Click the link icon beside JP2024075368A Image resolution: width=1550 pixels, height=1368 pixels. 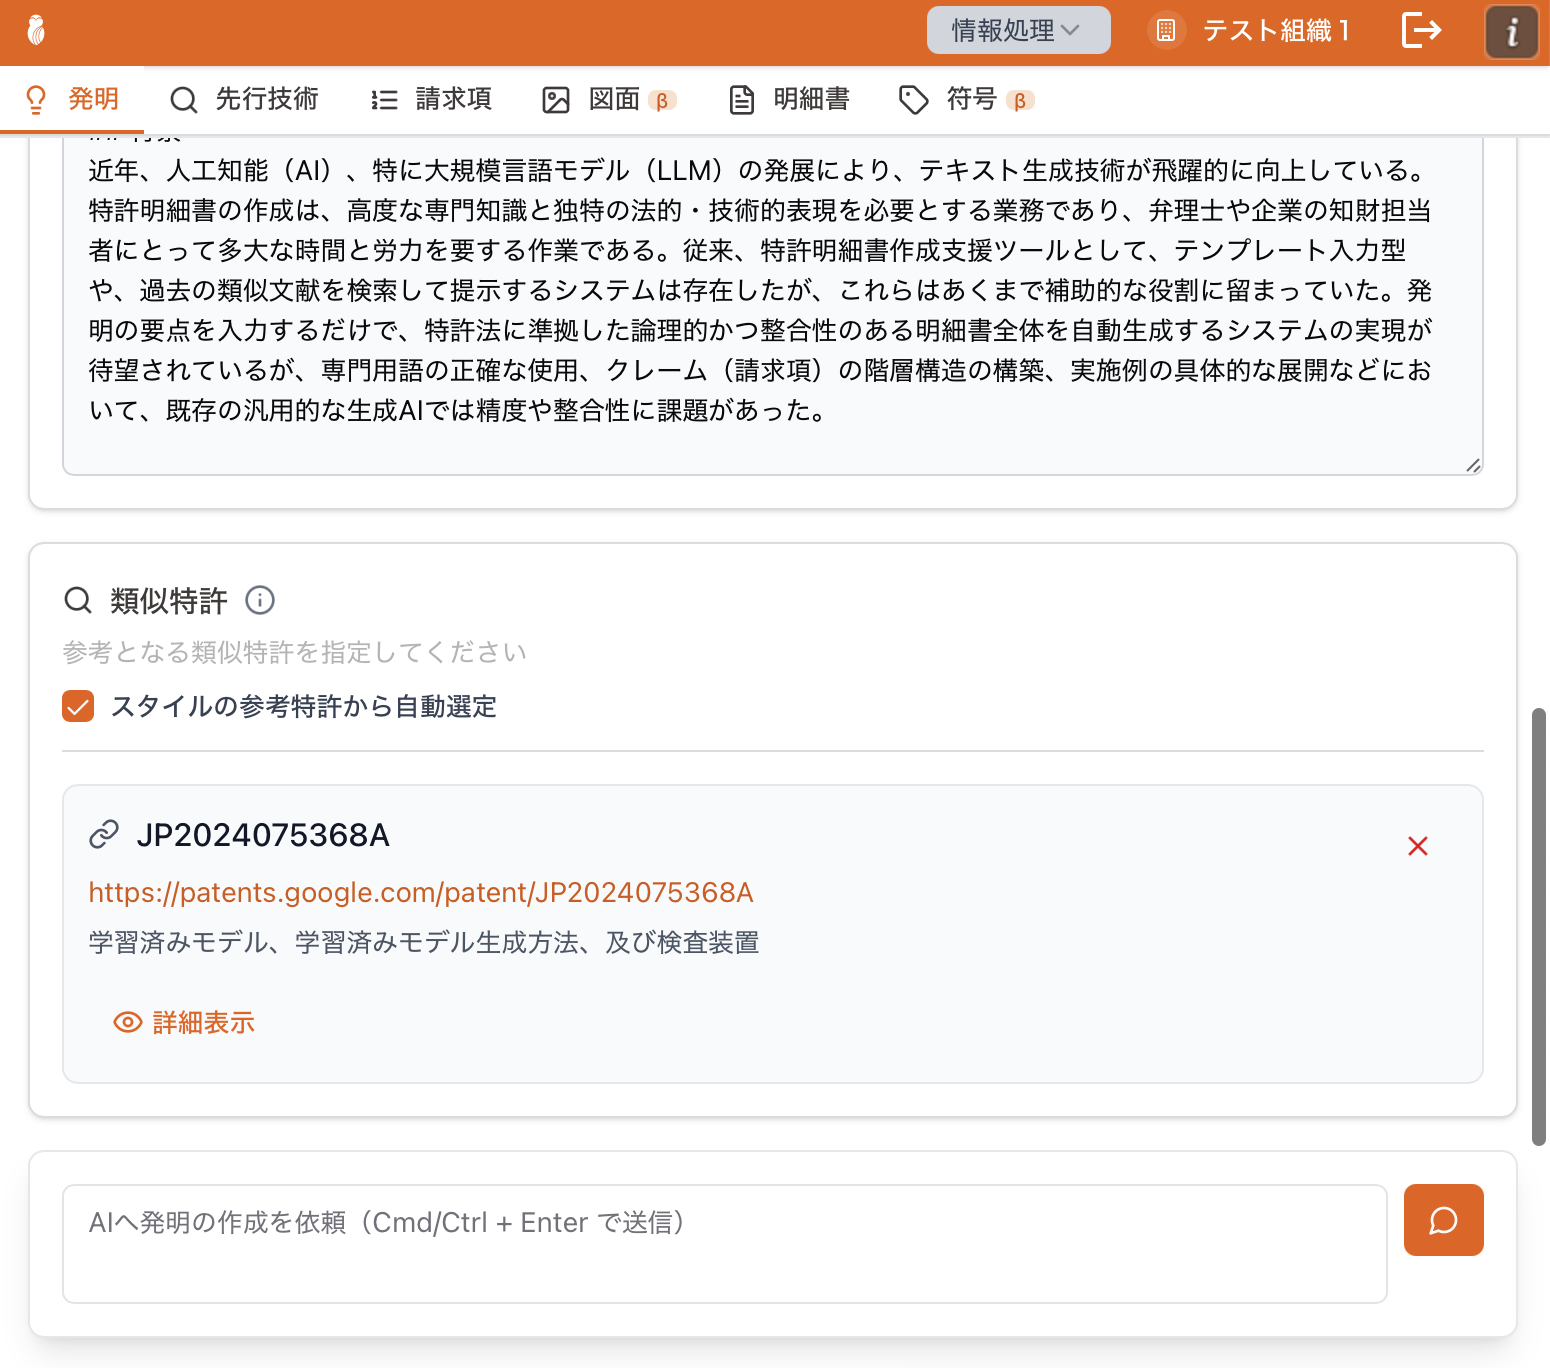coord(104,834)
